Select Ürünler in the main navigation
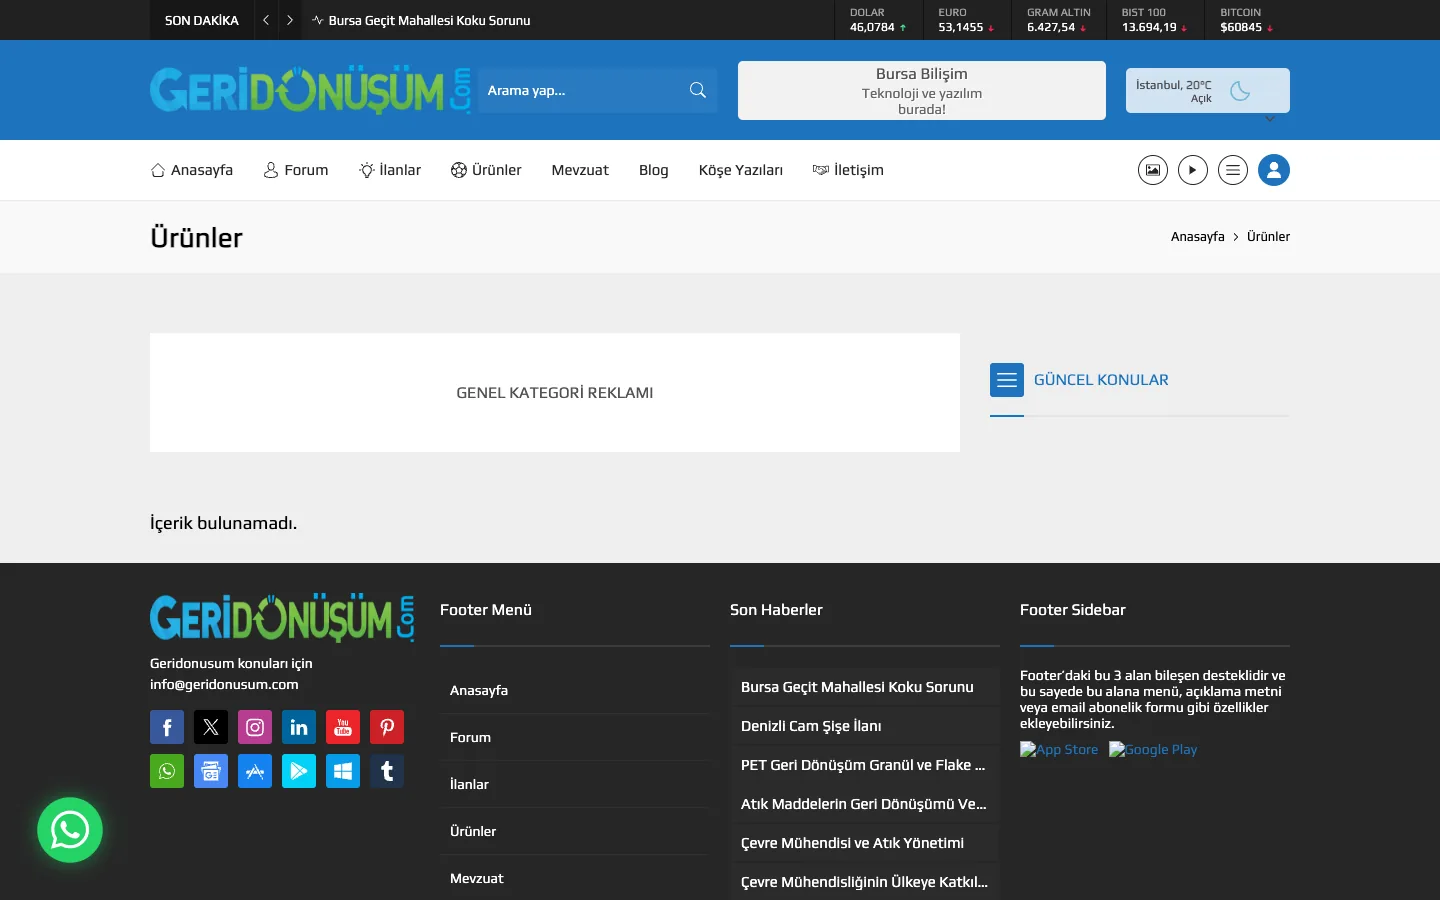 pyautogui.click(x=486, y=170)
